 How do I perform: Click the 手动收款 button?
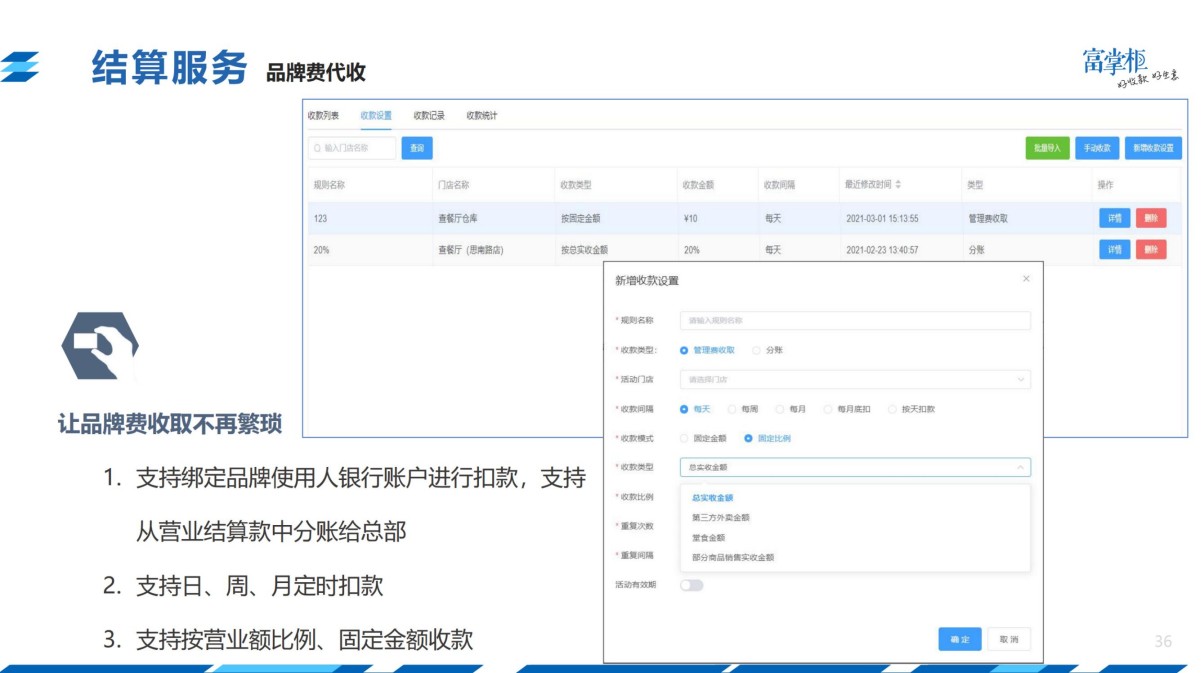click(x=1096, y=147)
